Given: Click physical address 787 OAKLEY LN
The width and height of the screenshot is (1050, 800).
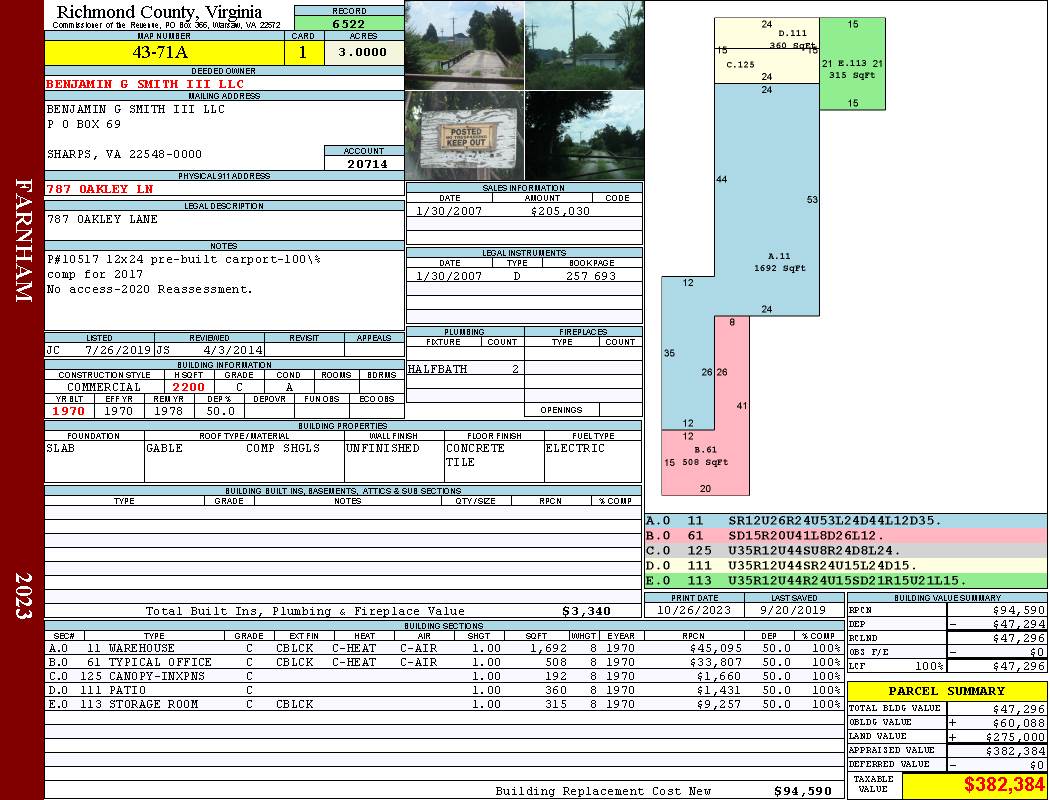Looking at the screenshot, I should coord(100,189).
